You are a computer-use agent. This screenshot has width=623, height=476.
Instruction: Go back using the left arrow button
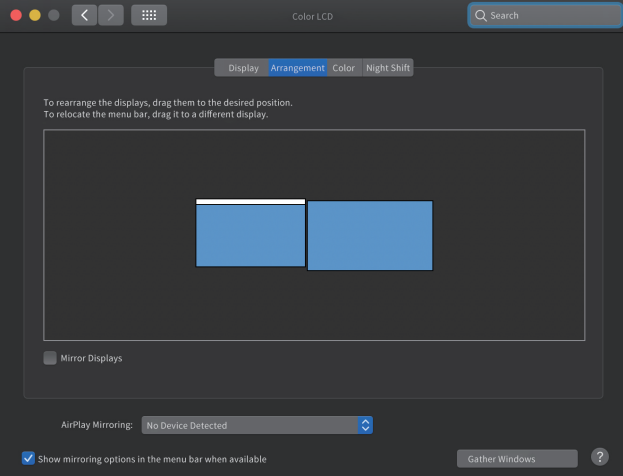tap(85, 15)
